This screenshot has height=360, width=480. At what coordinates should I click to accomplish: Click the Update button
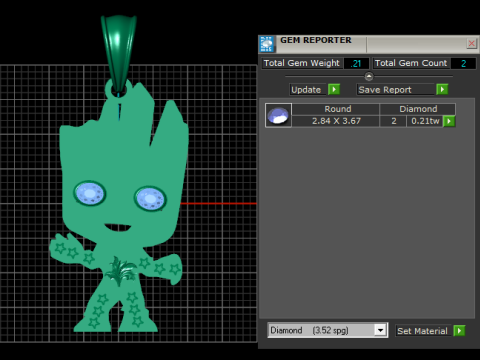(x=307, y=90)
